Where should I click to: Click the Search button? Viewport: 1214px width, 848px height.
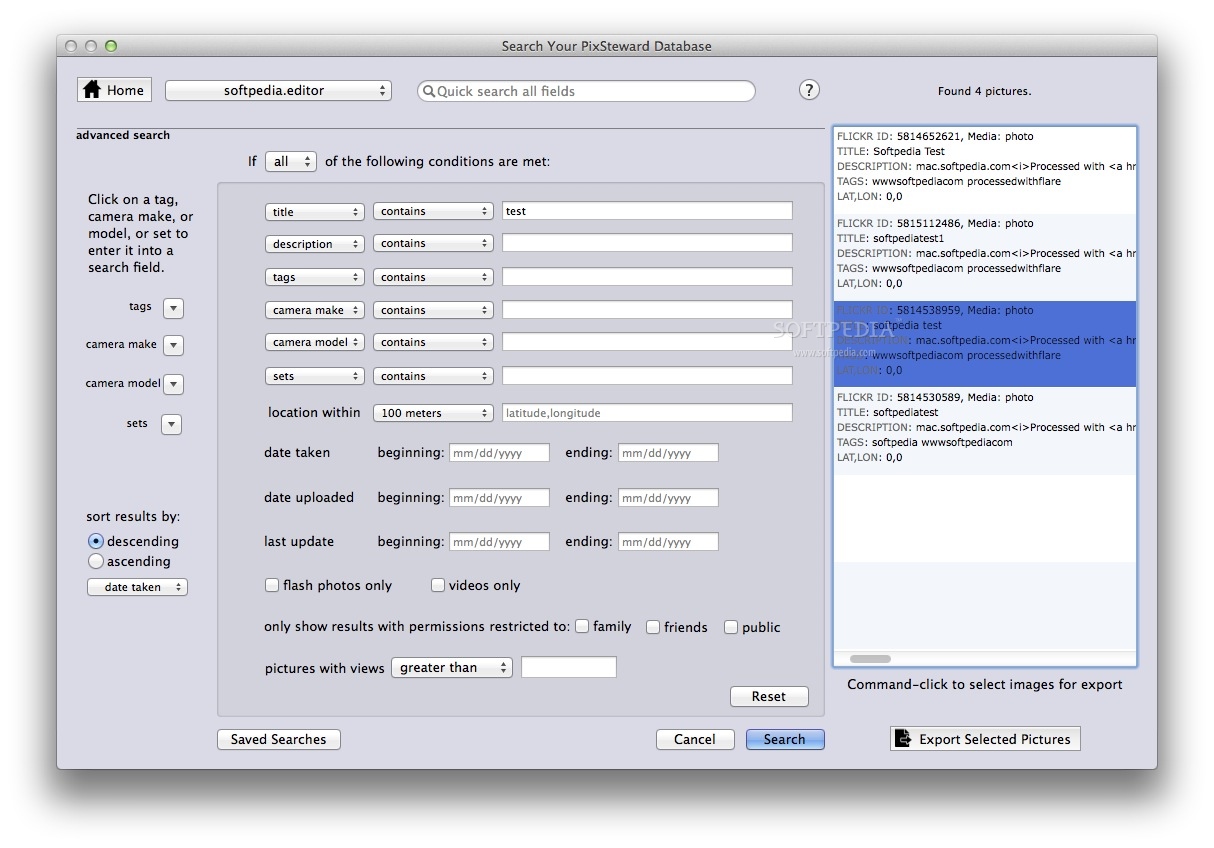(x=785, y=739)
